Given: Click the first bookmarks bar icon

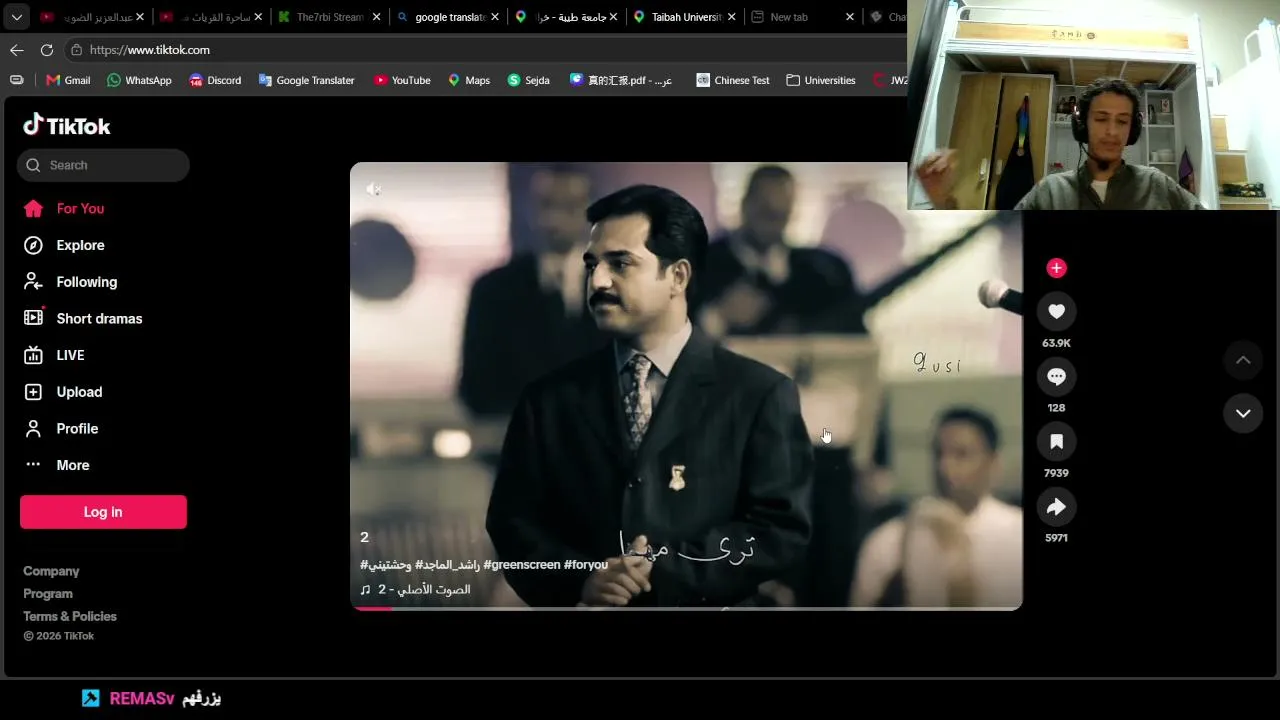Looking at the screenshot, I should pos(17,80).
